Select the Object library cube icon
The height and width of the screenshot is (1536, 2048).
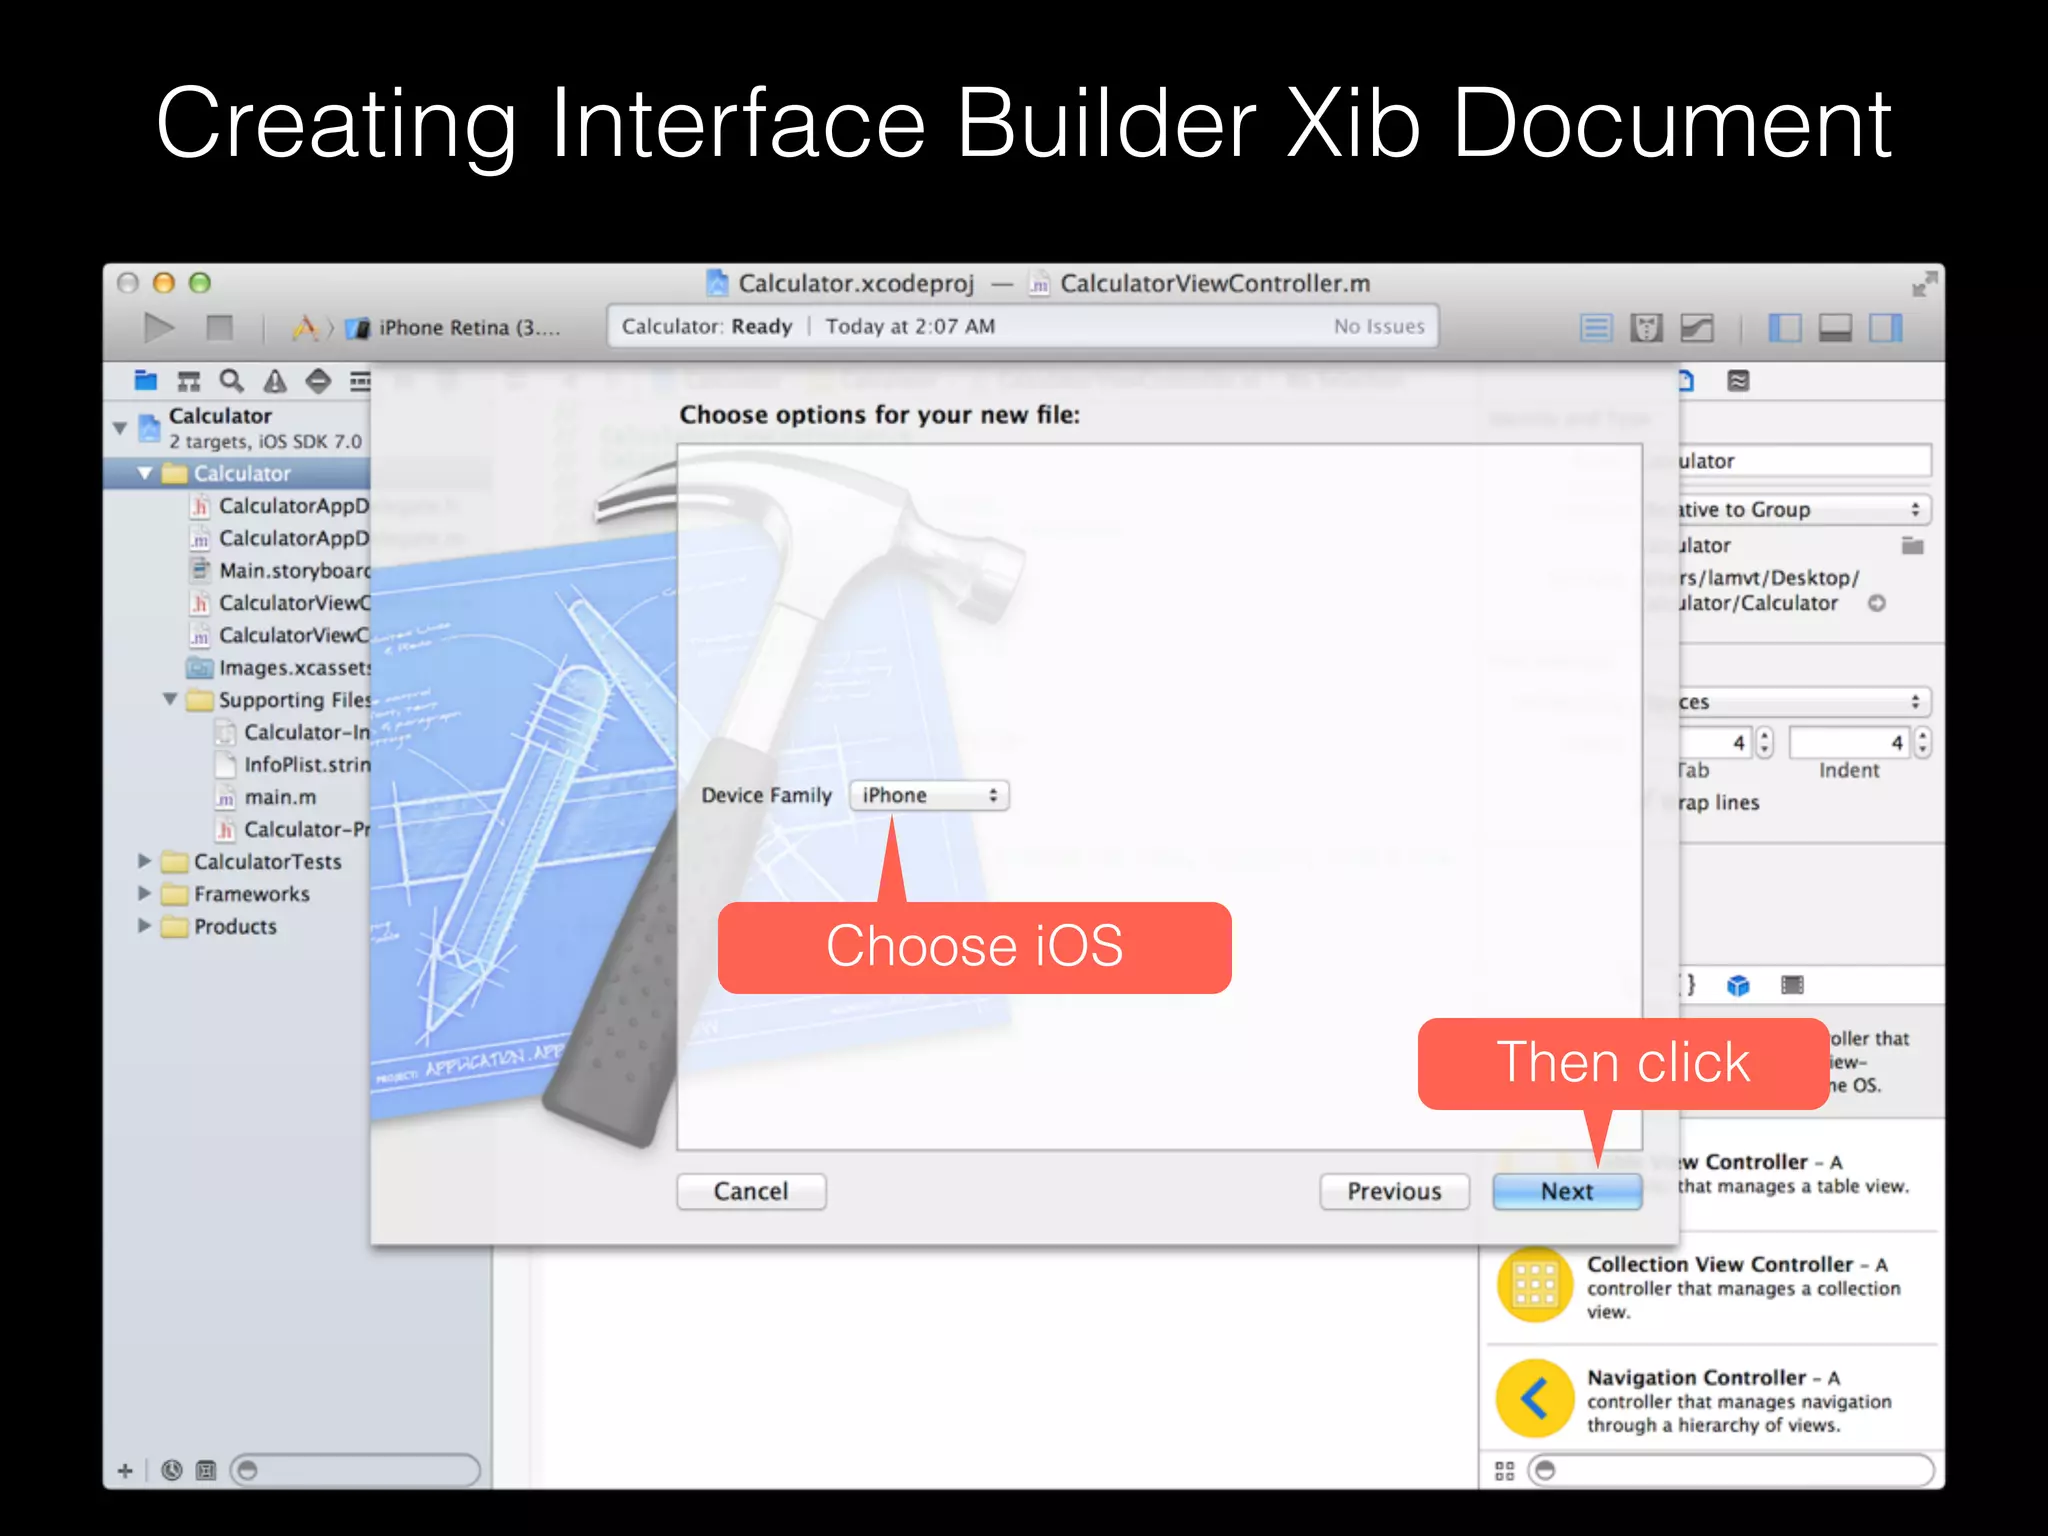[1738, 985]
